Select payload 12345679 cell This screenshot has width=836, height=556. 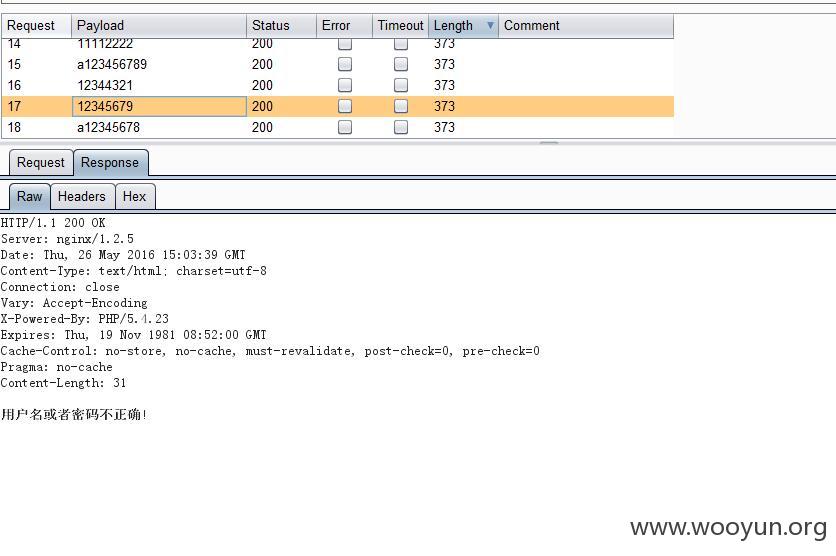pyautogui.click(x=159, y=106)
